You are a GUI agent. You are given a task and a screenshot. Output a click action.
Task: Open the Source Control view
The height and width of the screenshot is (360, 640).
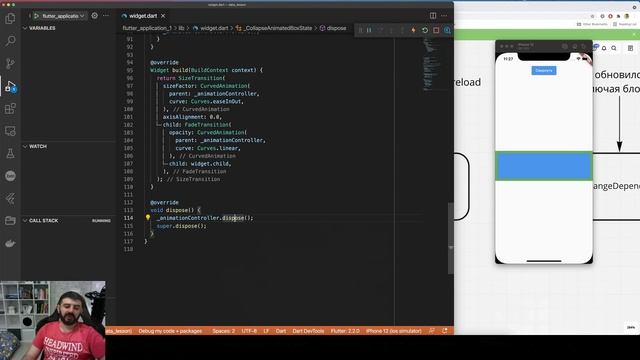[x=10, y=63]
